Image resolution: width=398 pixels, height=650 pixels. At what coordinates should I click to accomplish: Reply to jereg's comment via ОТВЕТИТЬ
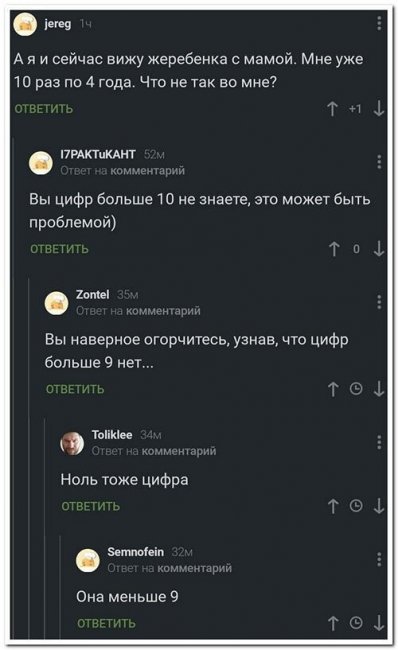click(44, 109)
